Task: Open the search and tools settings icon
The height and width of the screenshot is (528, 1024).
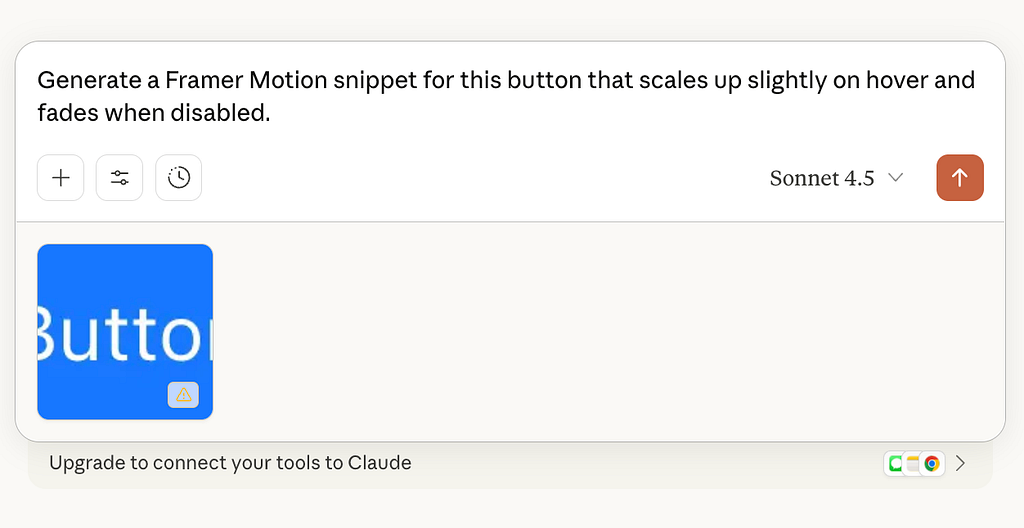Action: tap(119, 178)
